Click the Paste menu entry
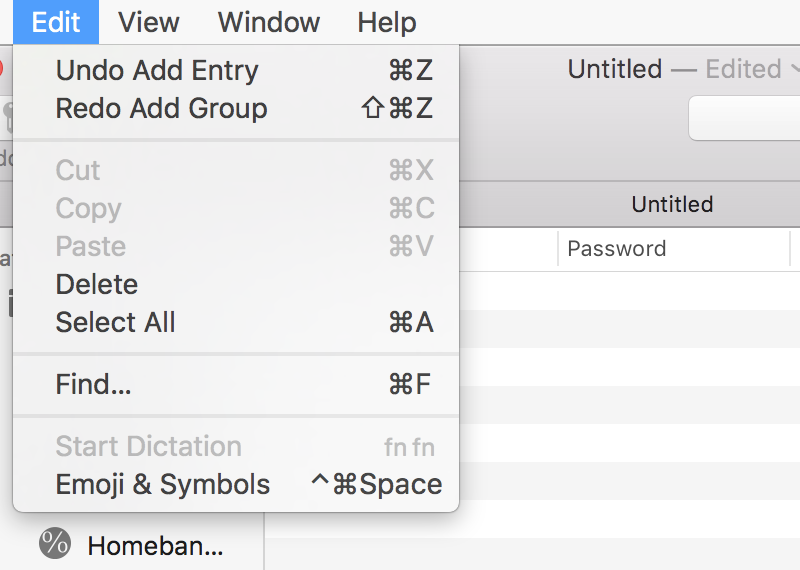 236,246
